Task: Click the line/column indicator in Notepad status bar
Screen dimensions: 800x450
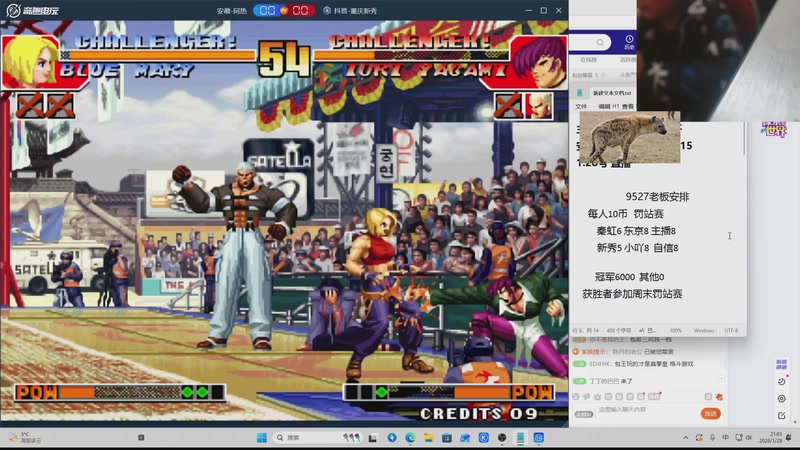Action: pyautogui.click(x=586, y=331)
